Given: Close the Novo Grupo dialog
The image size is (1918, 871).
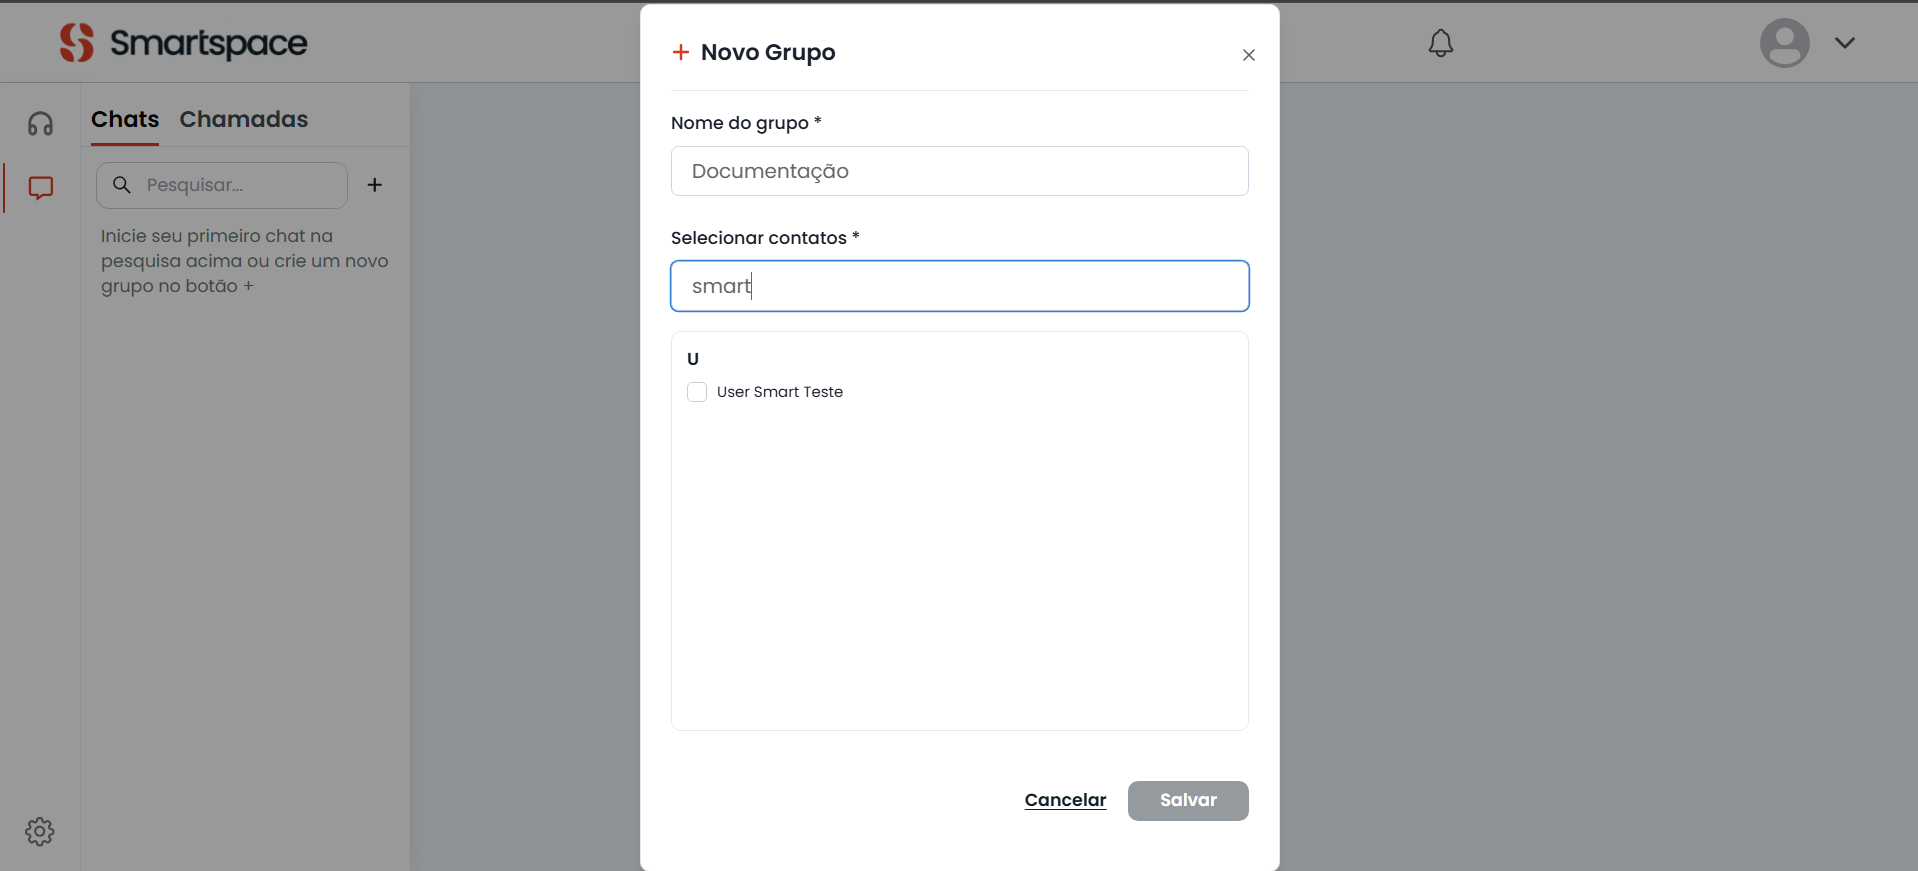Looking at the screenshot, I should click(1248, 55).
